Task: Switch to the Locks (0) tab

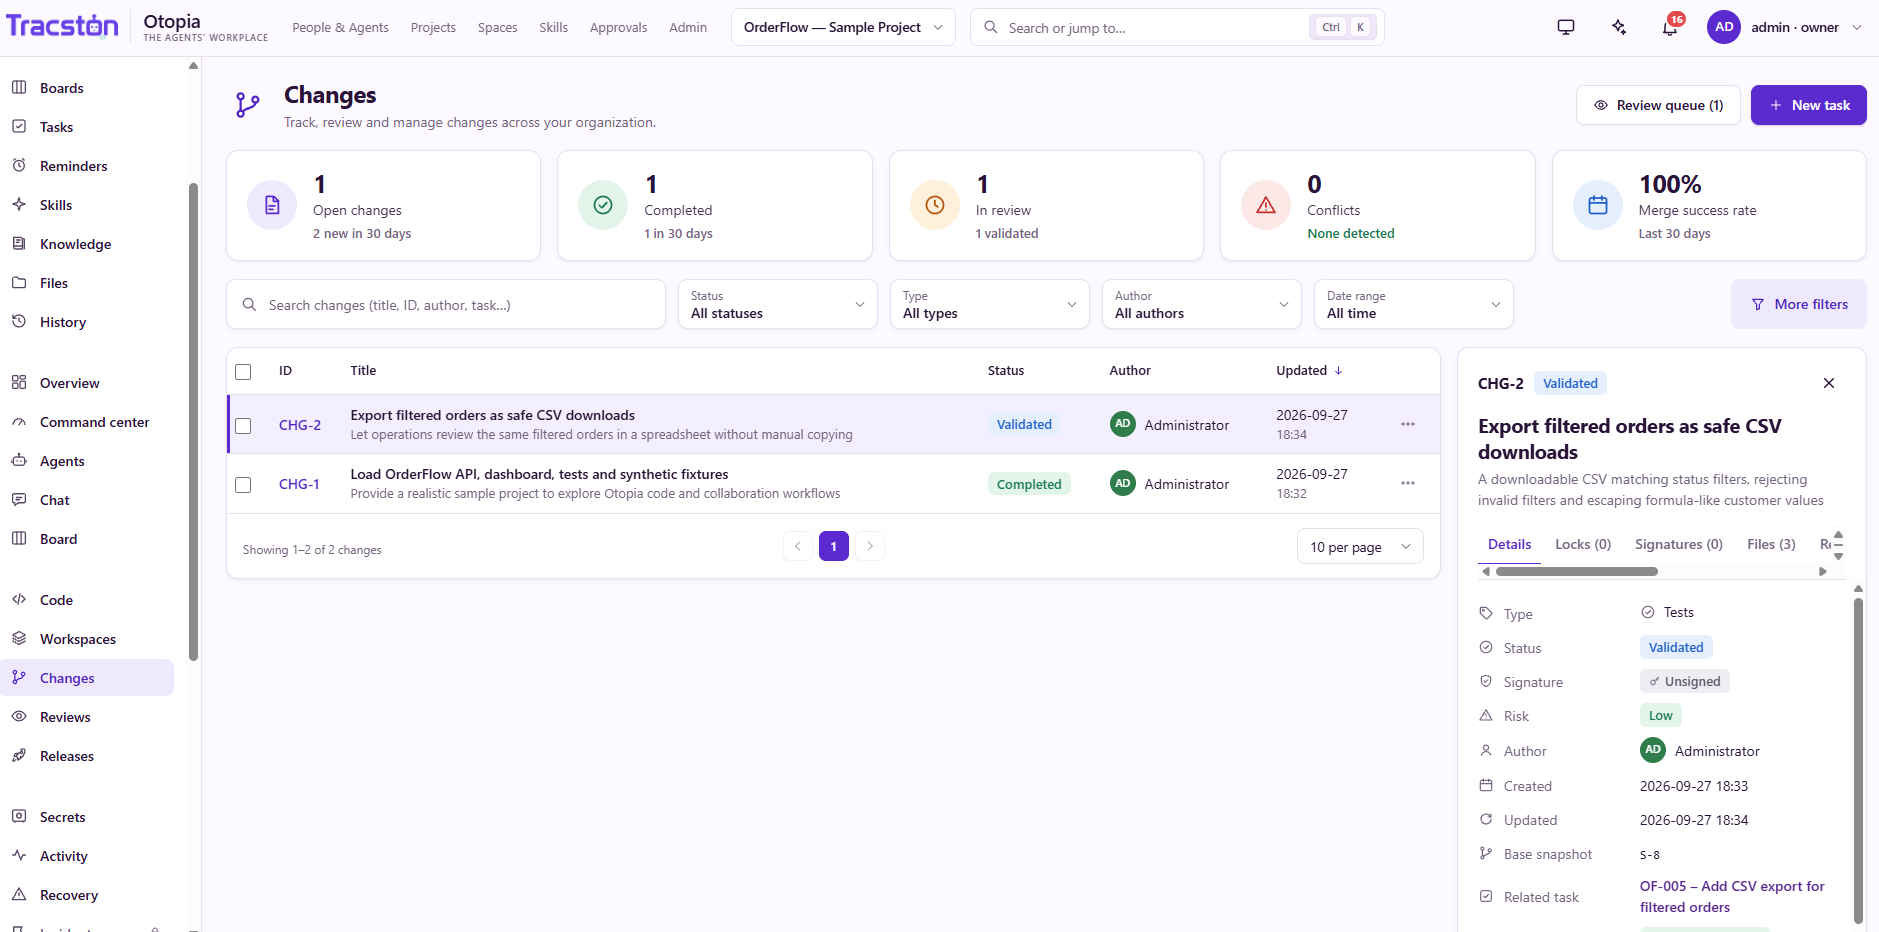Action: [1583, 544]
